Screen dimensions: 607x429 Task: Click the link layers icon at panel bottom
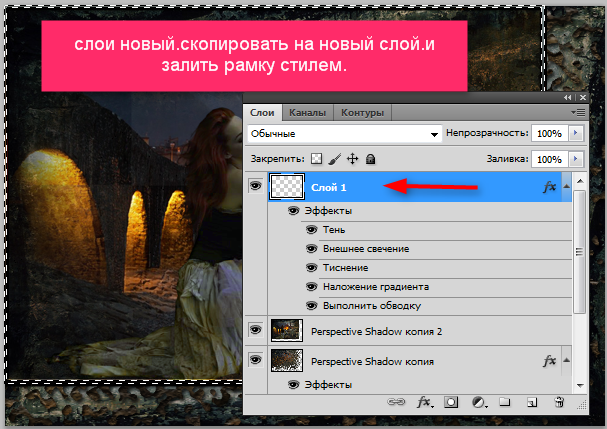[x=396, y=402]
